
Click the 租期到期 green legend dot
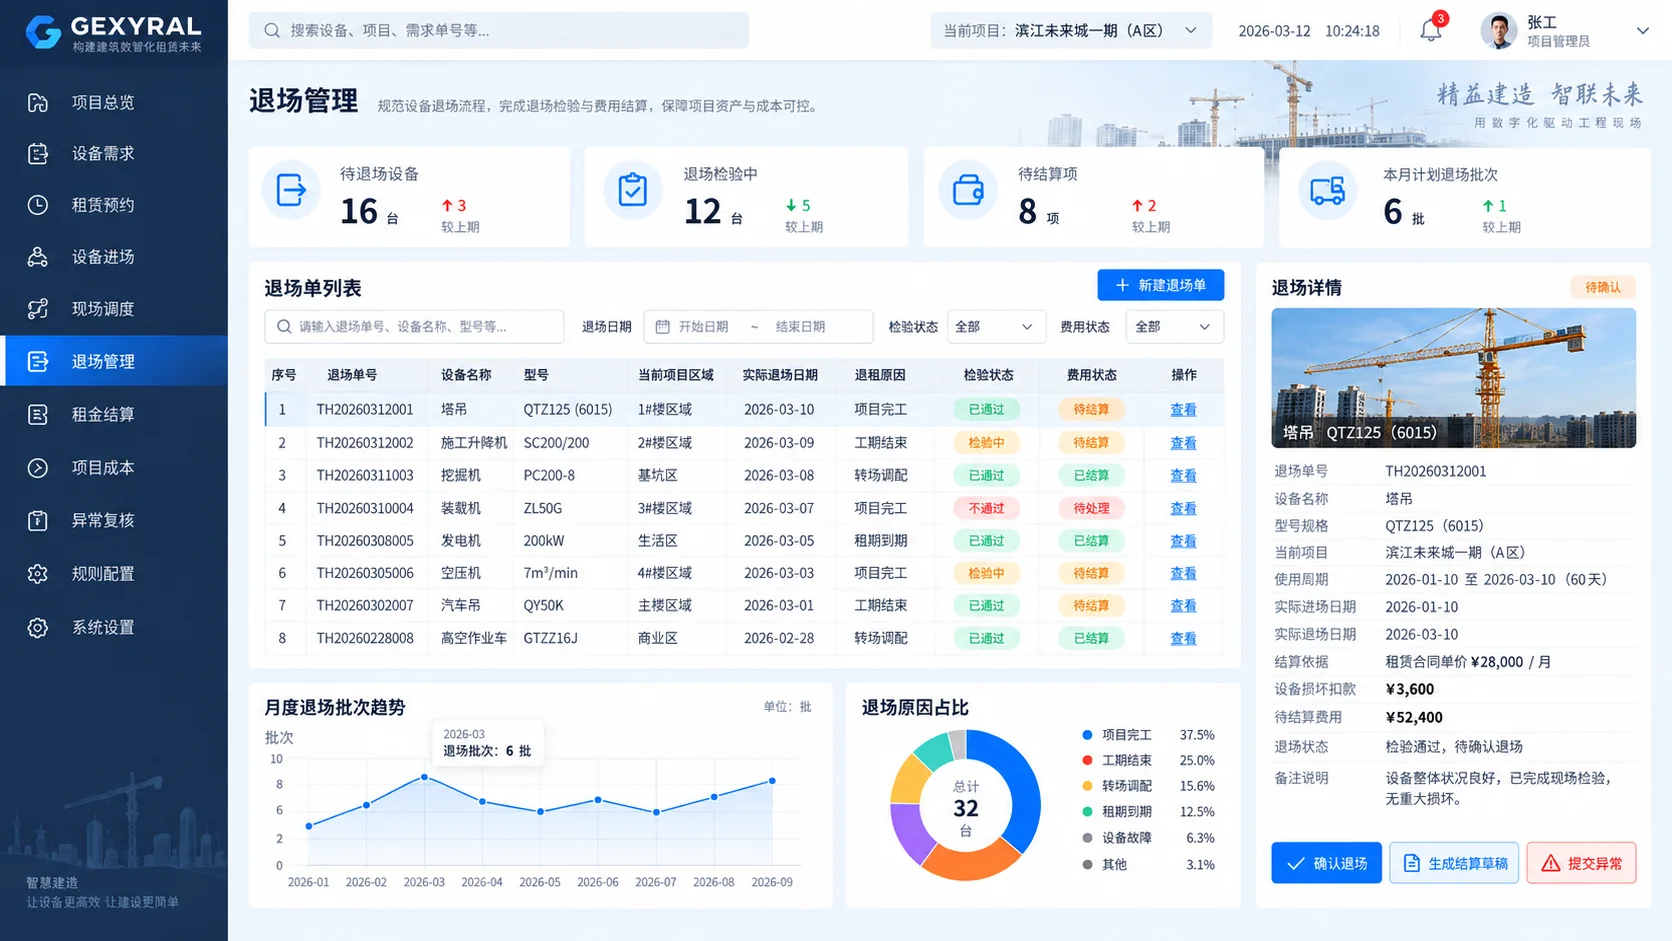coord(1087,812)
